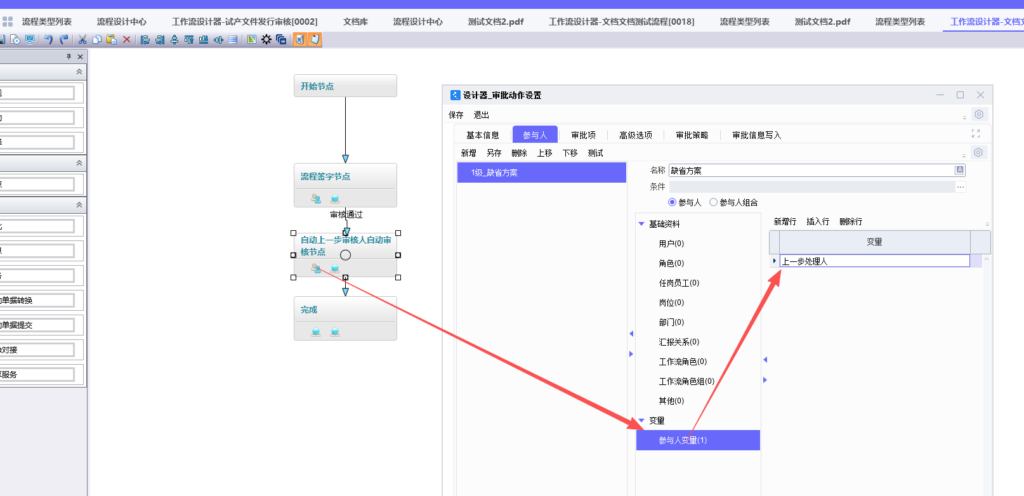The width and height of the screenshot is (1024, 496).
Task: Switch to the 文档库 top tab
Action: (x=355, y=22)
